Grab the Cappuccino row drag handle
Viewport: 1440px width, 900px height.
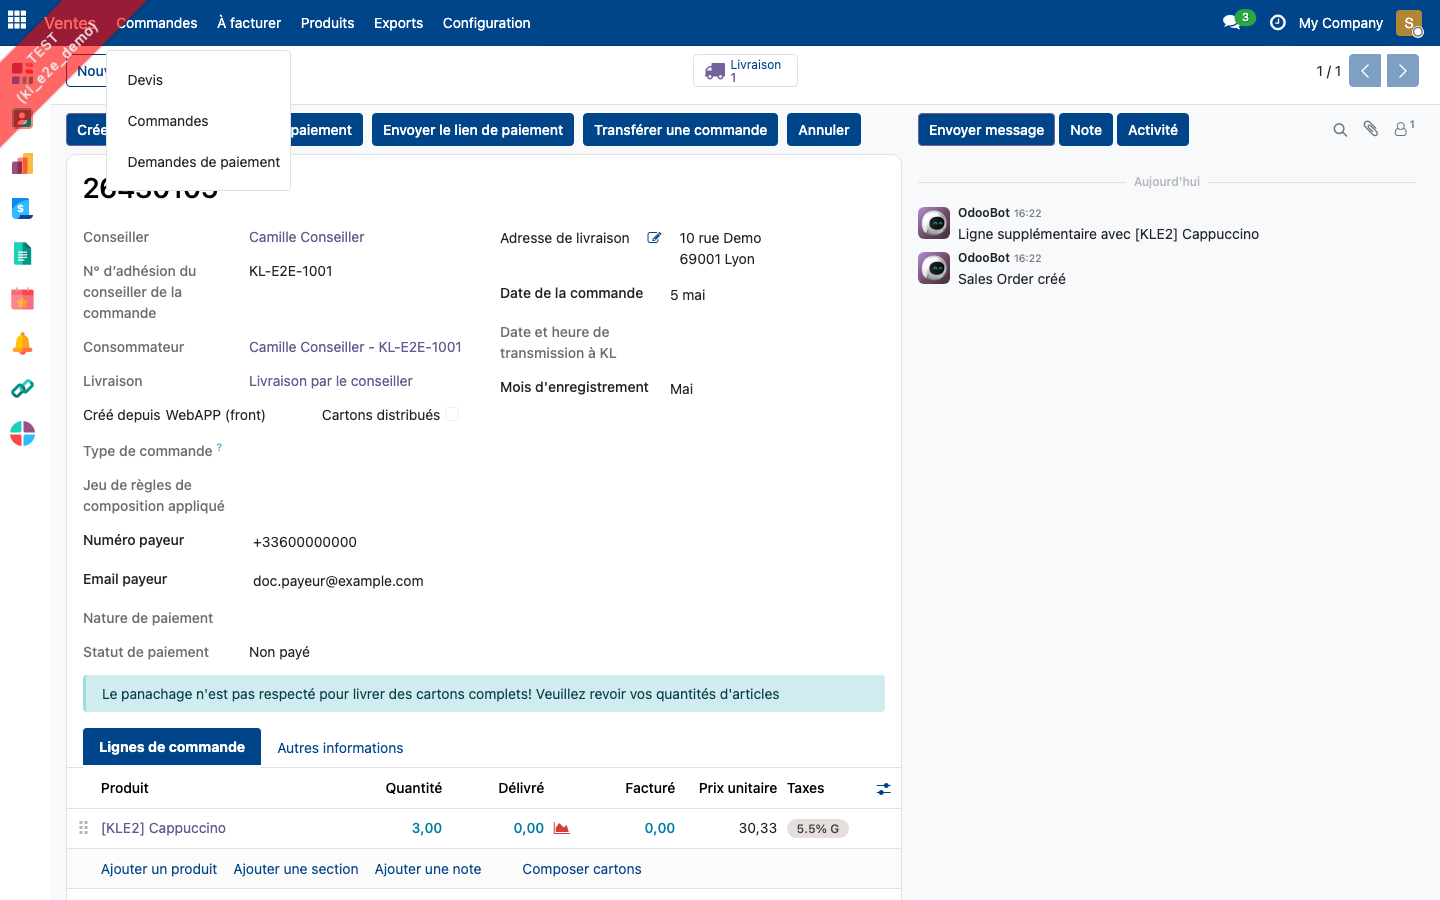(84, 828)
